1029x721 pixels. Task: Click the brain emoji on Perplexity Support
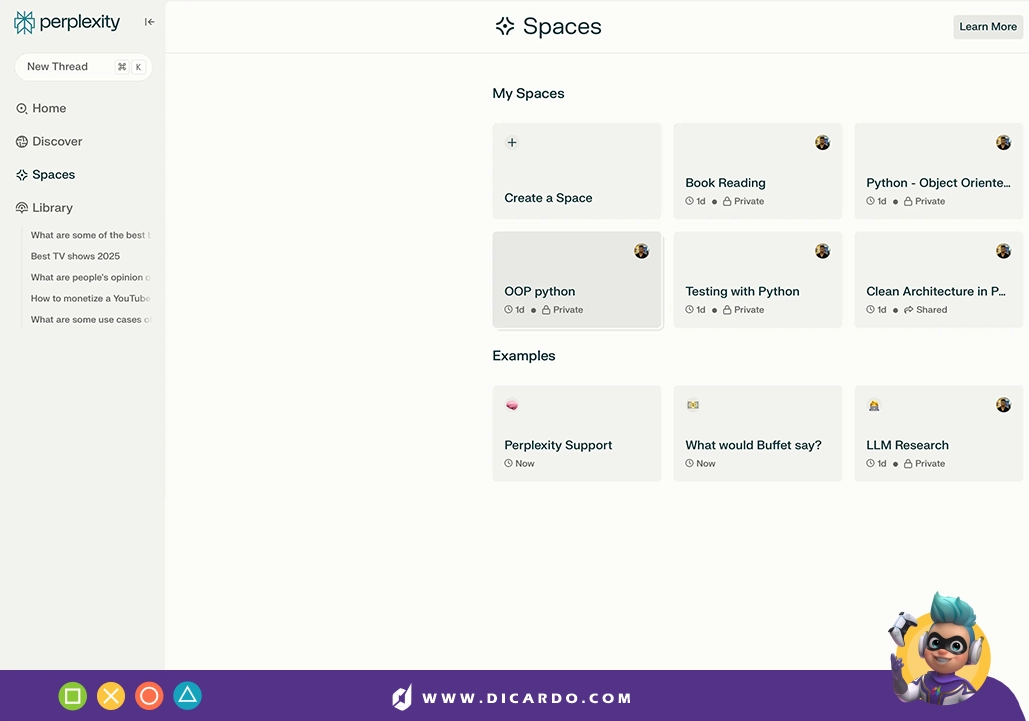point(512,405)
